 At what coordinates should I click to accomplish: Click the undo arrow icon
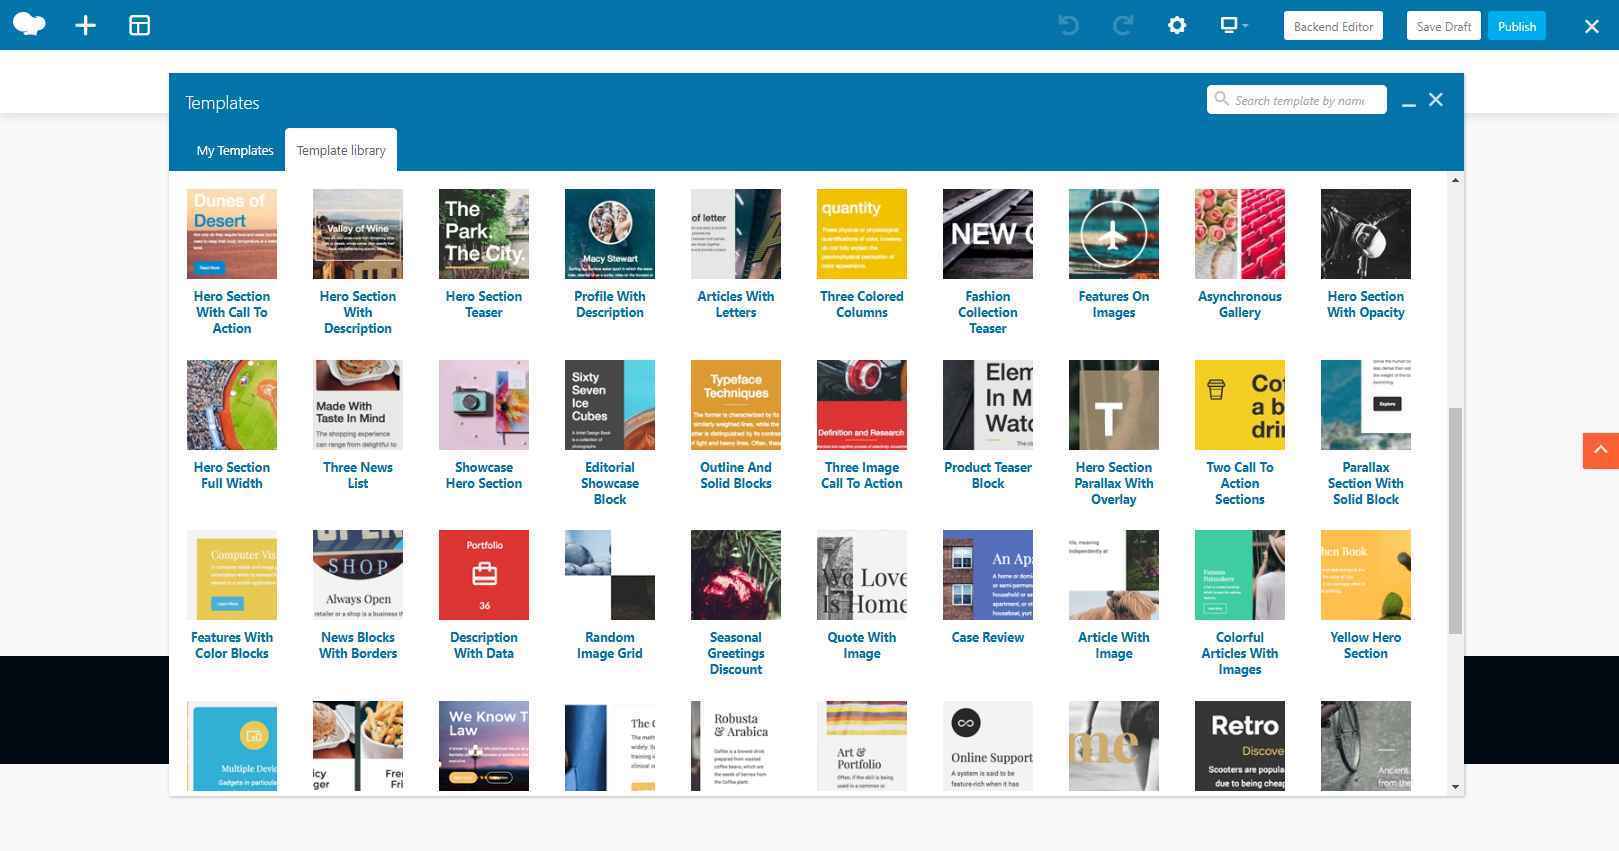pos(1069,26)
